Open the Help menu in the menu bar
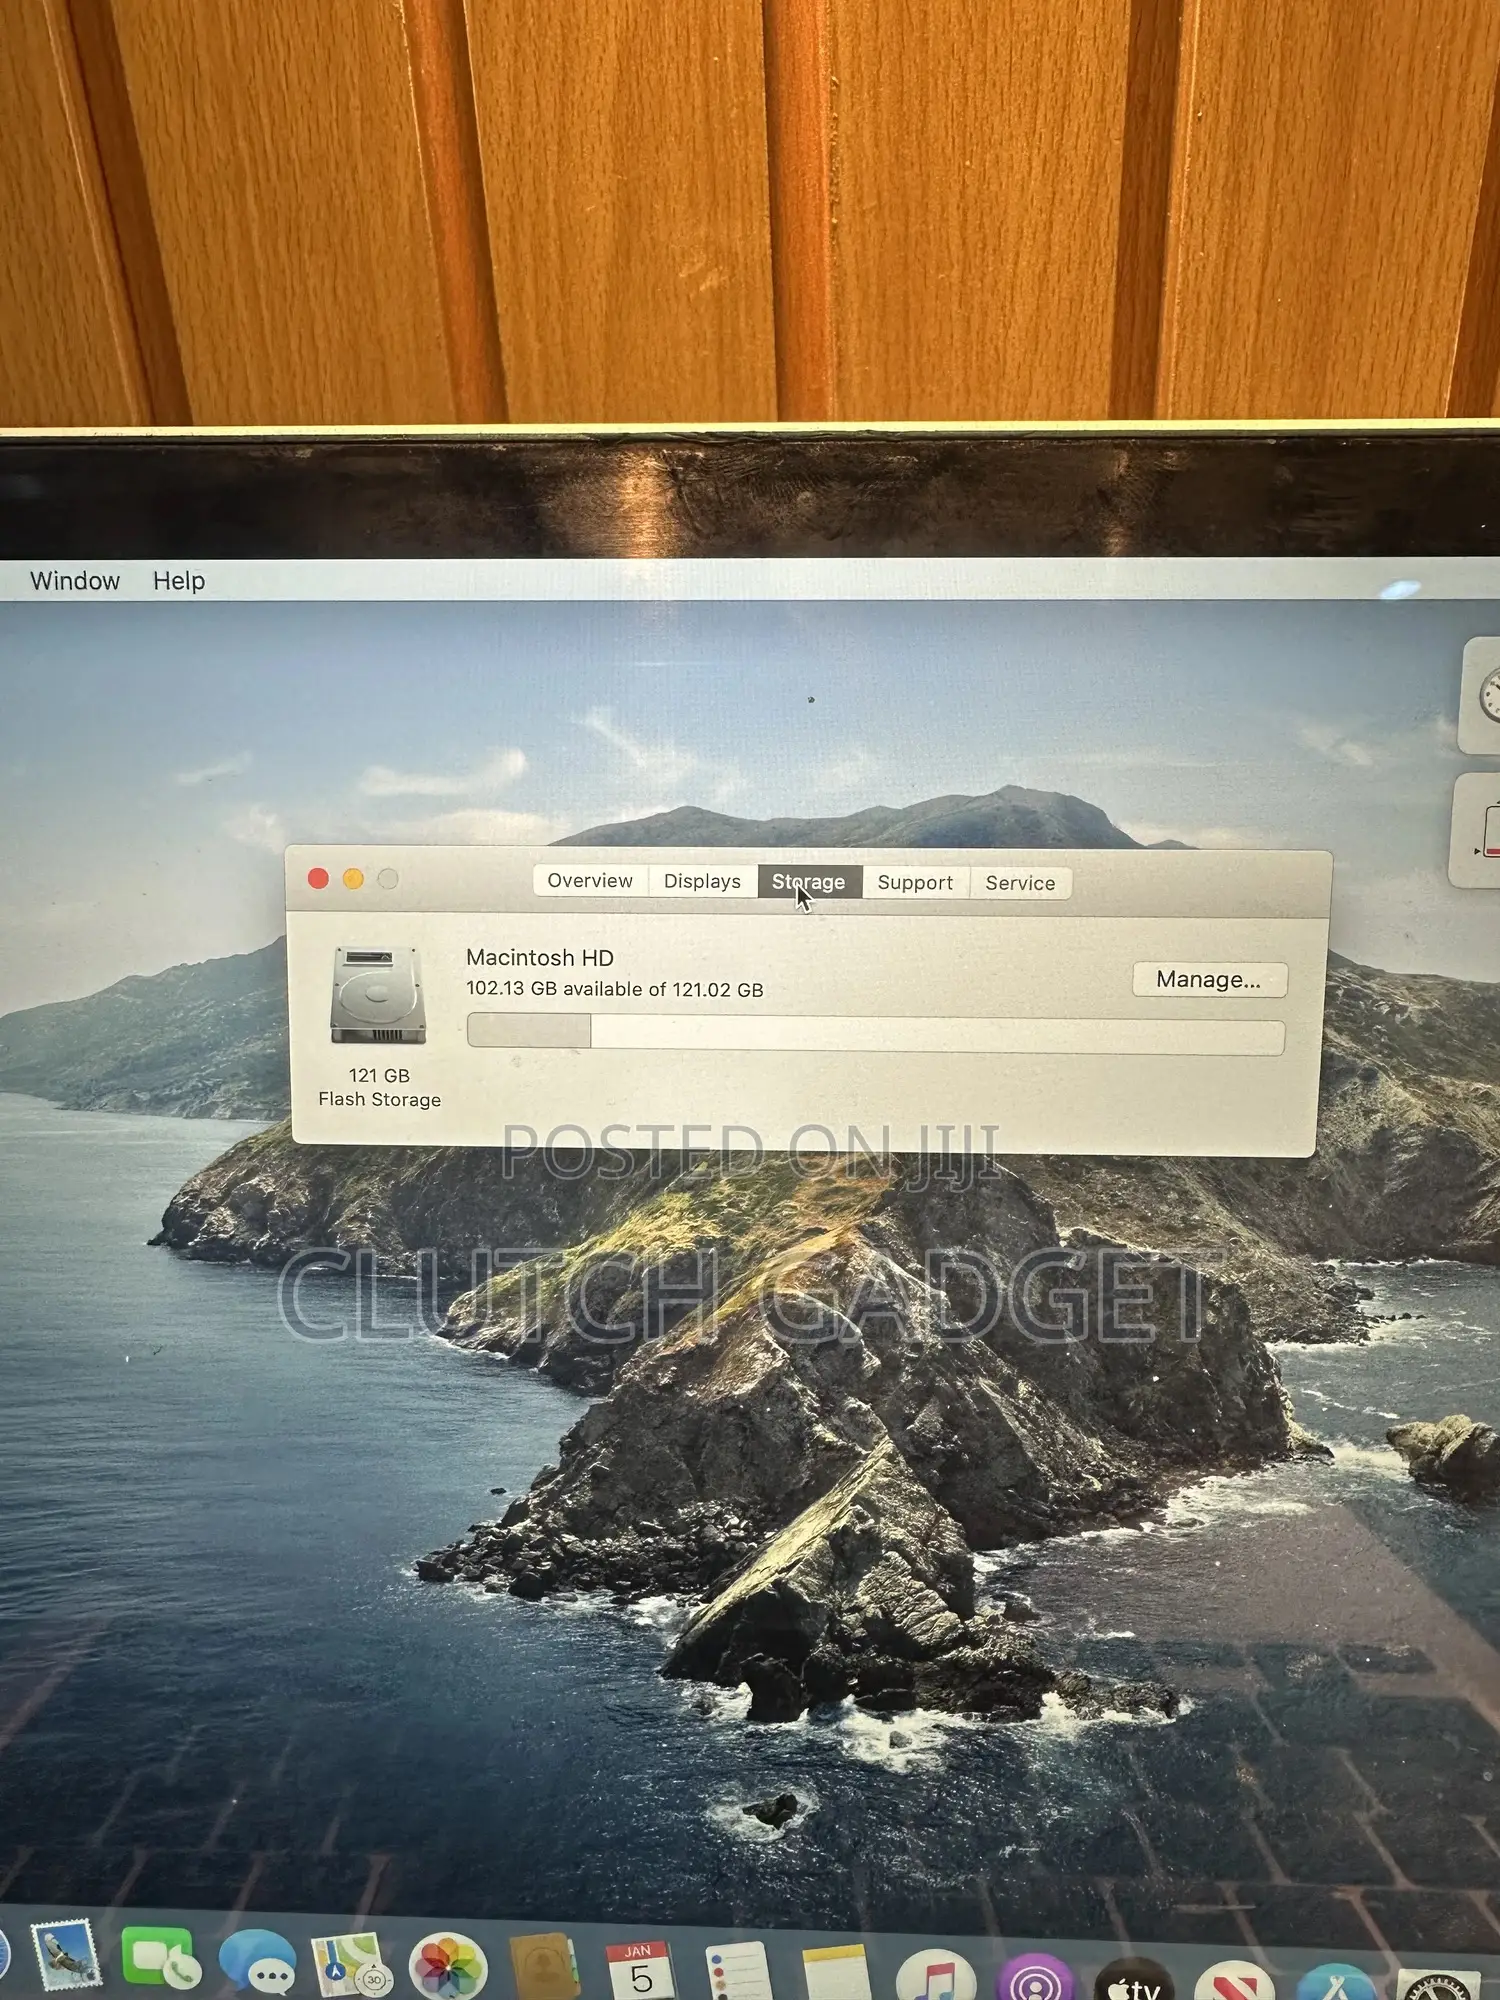Image resolution: width=1500 pixels, height=2000 pixels. (x=179, y=581)
